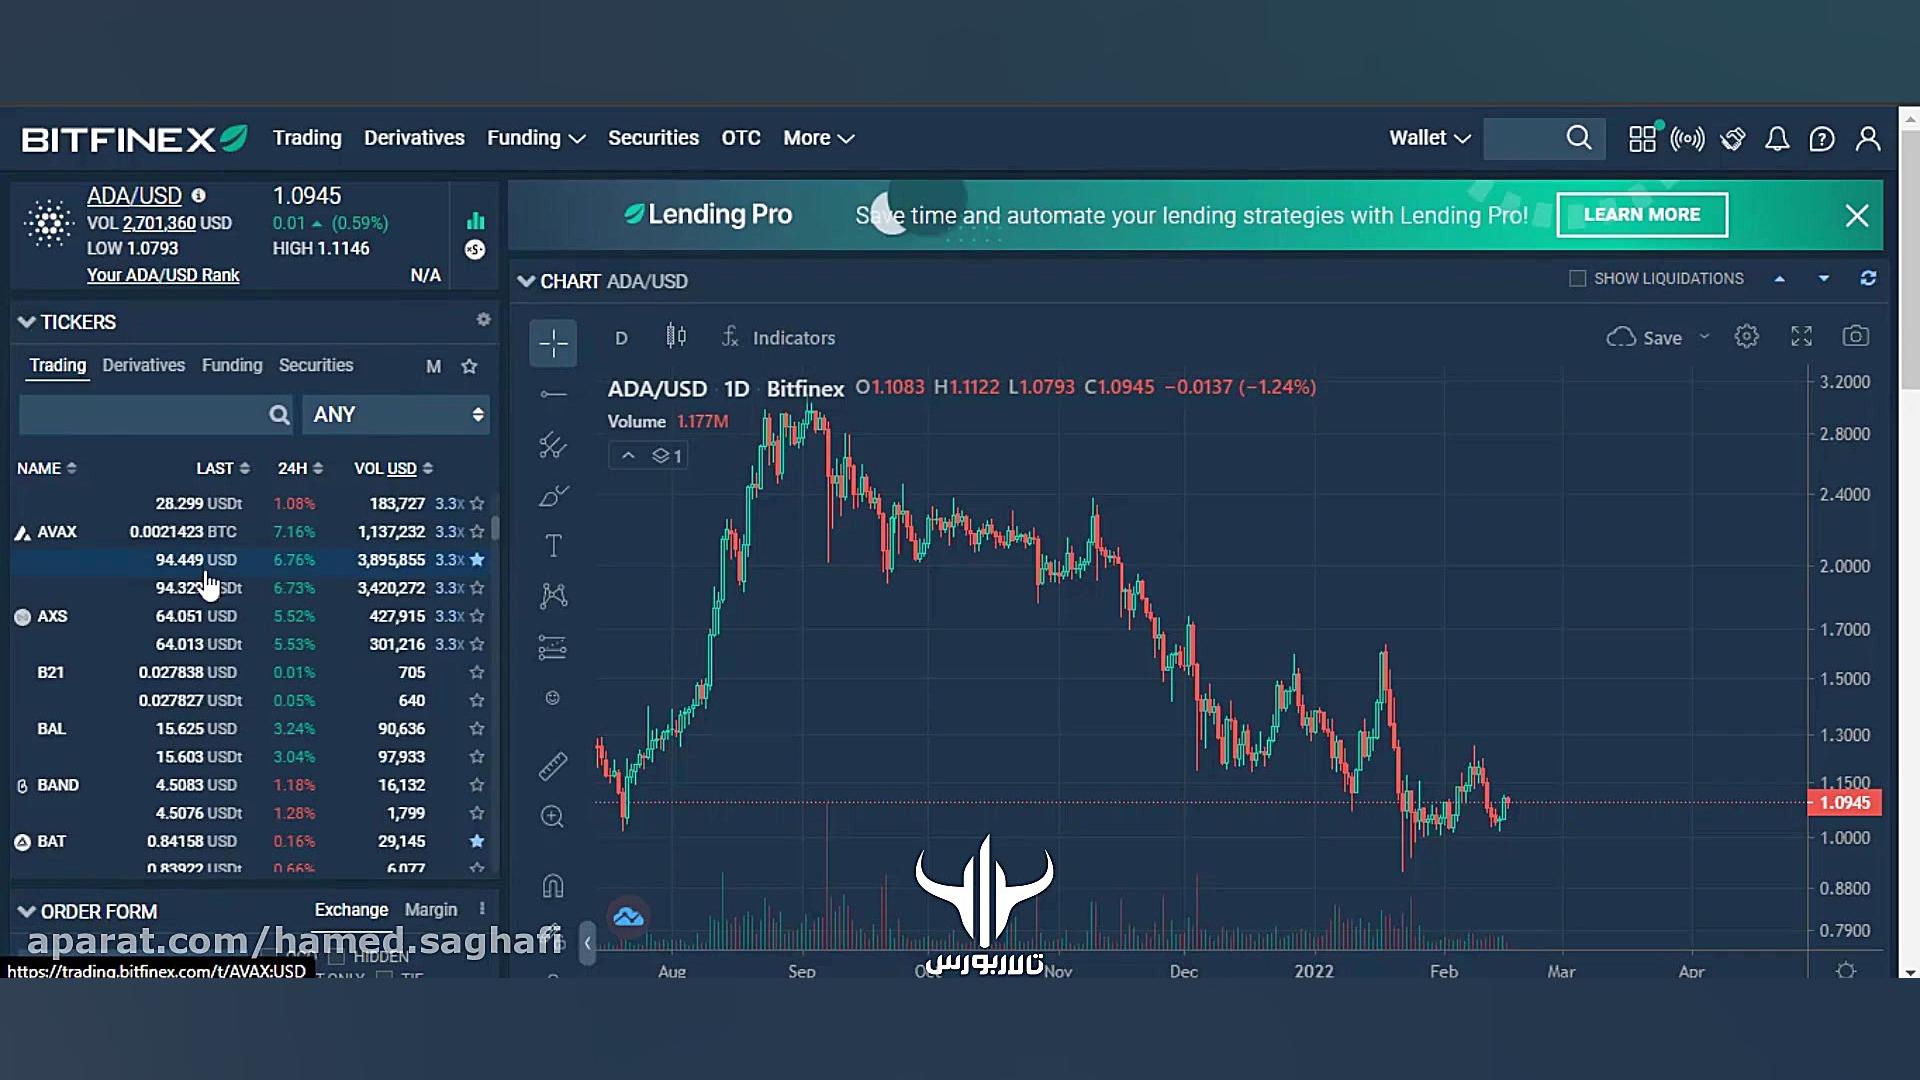Click the zoom-in magnifier tool
The image size is (1920, 1080).
553,816
